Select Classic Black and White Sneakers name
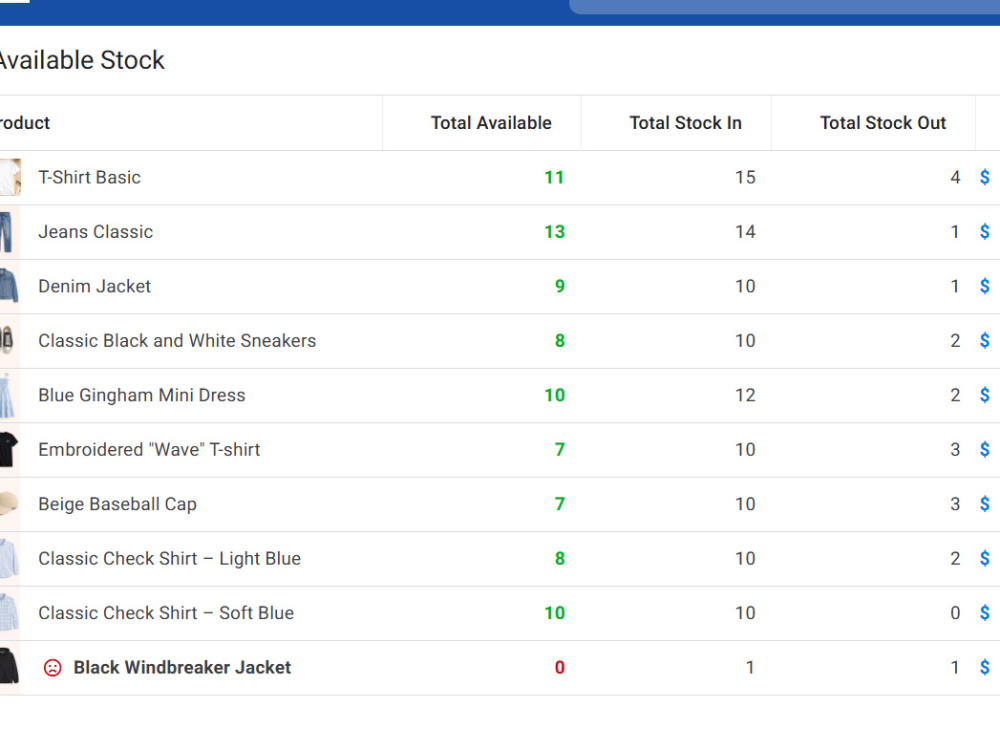This screenshot has width=1000, height=750. click(x=177, y=341)
